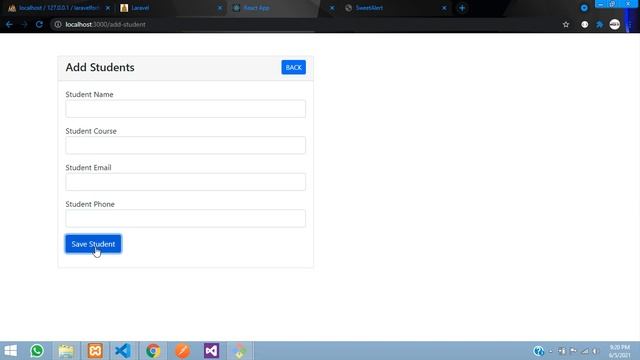Close the SweetAlert tab
Screen dimensions: 640x360
point(444,8)
